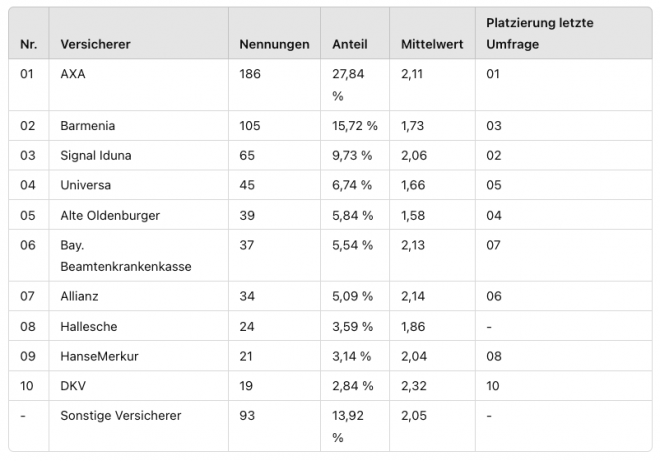Select the Signal Iduna cell
The width and height of the screenshot is (660, 461).
[x=96, y=156]
